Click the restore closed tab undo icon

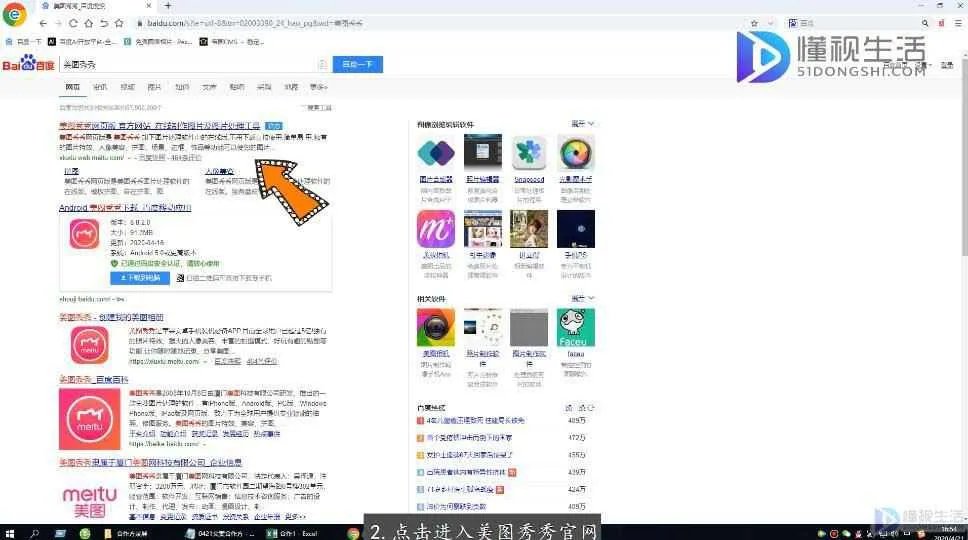(104, 23)
